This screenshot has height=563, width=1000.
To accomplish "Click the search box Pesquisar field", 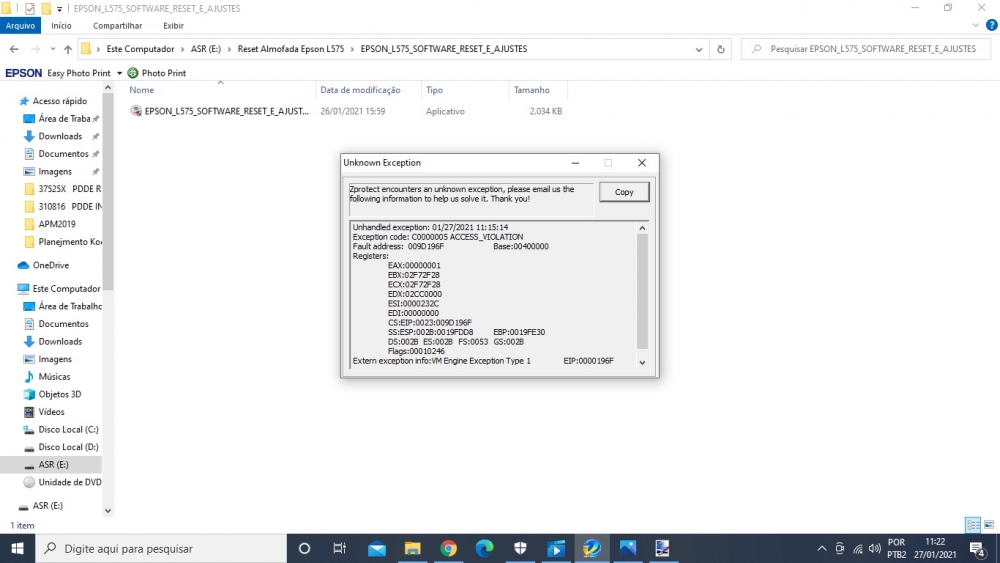I will click(x=867, y=48).
